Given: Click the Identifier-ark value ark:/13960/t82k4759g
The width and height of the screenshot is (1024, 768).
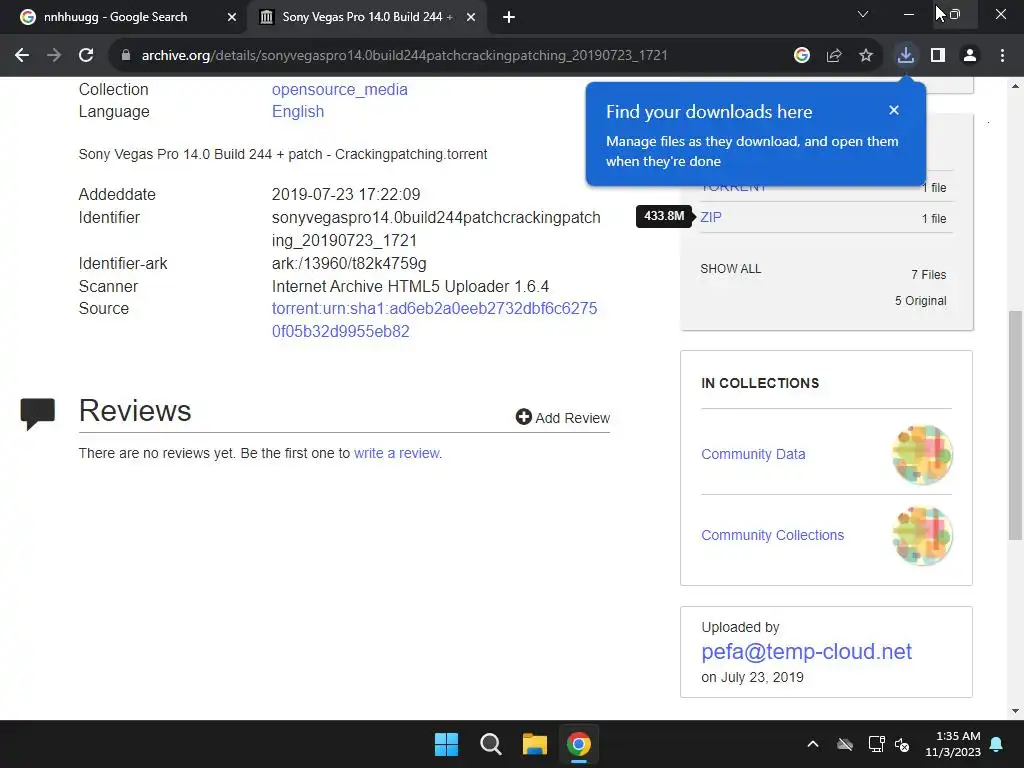Looking at the screenshot, I should coord(349,264).
